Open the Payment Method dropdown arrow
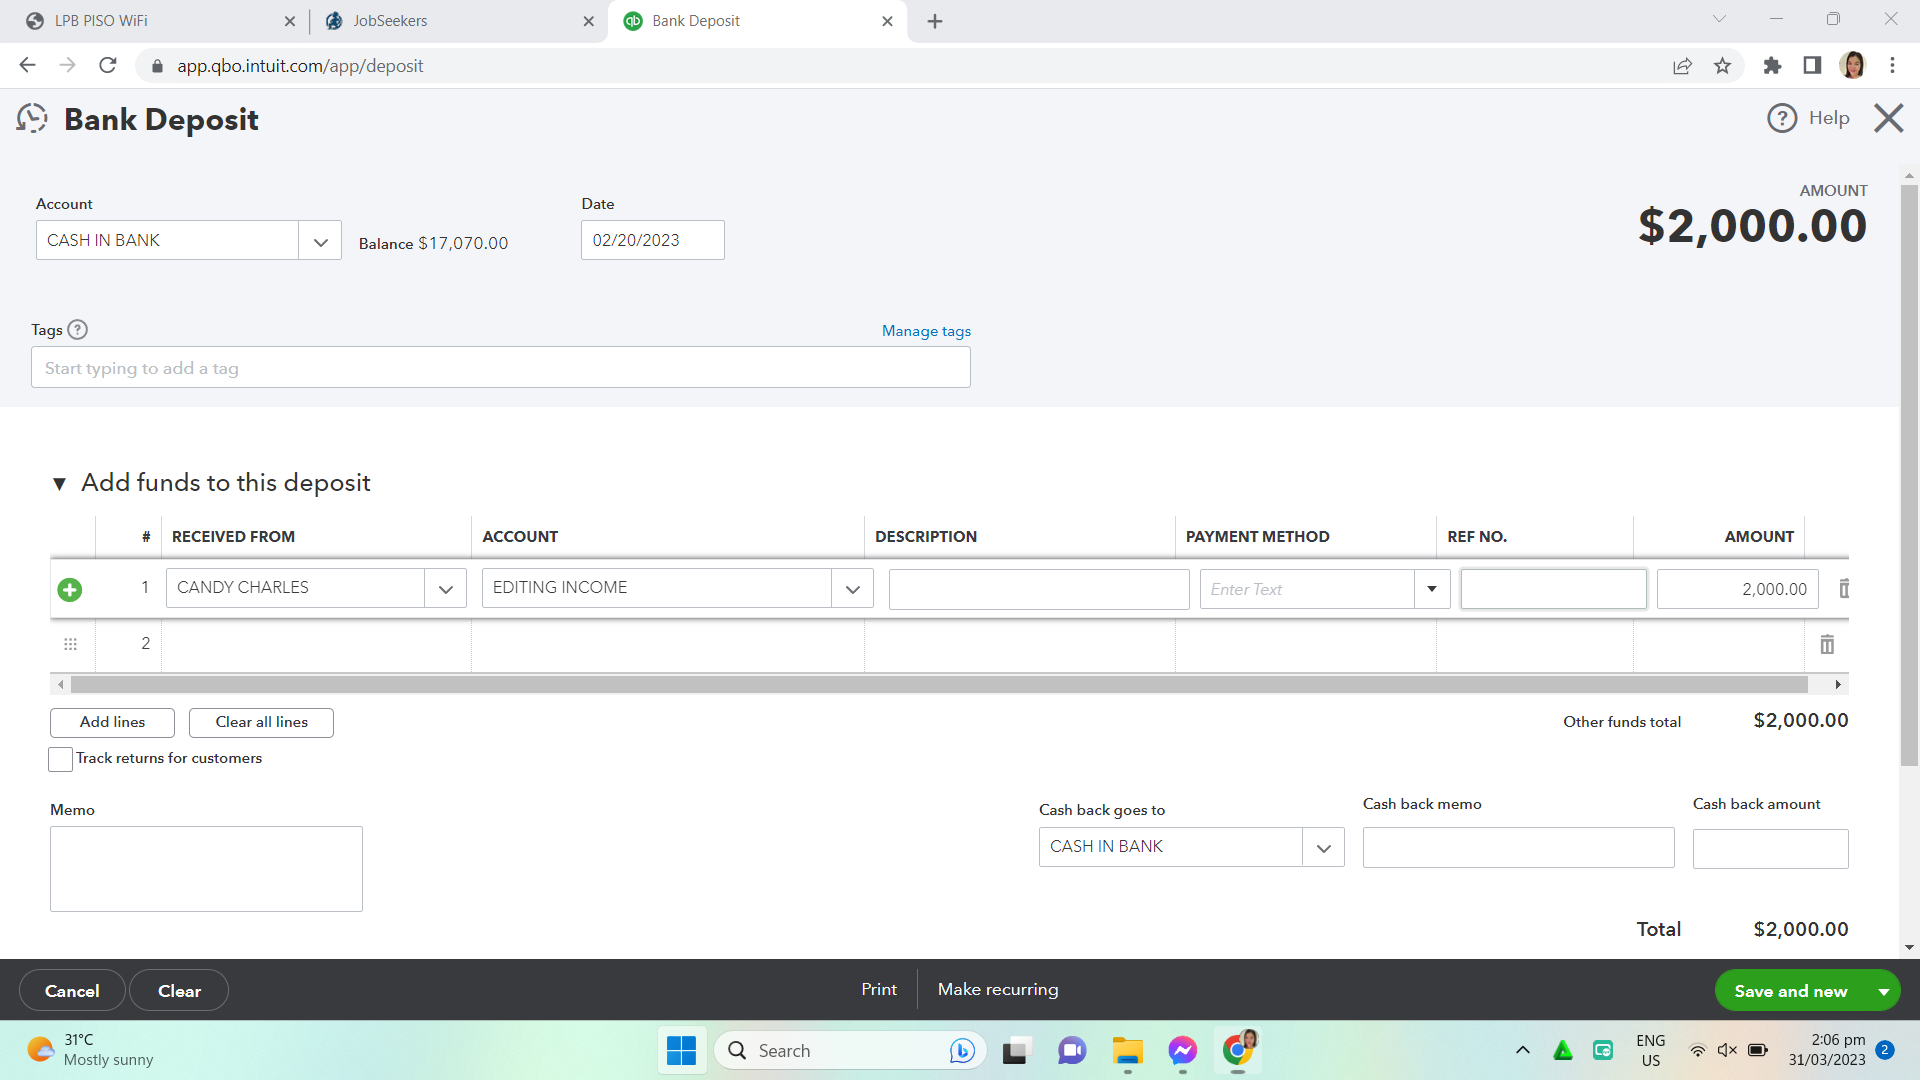The width and height of the screenshot is (1920, 1080). click(x=1431, y=589)
